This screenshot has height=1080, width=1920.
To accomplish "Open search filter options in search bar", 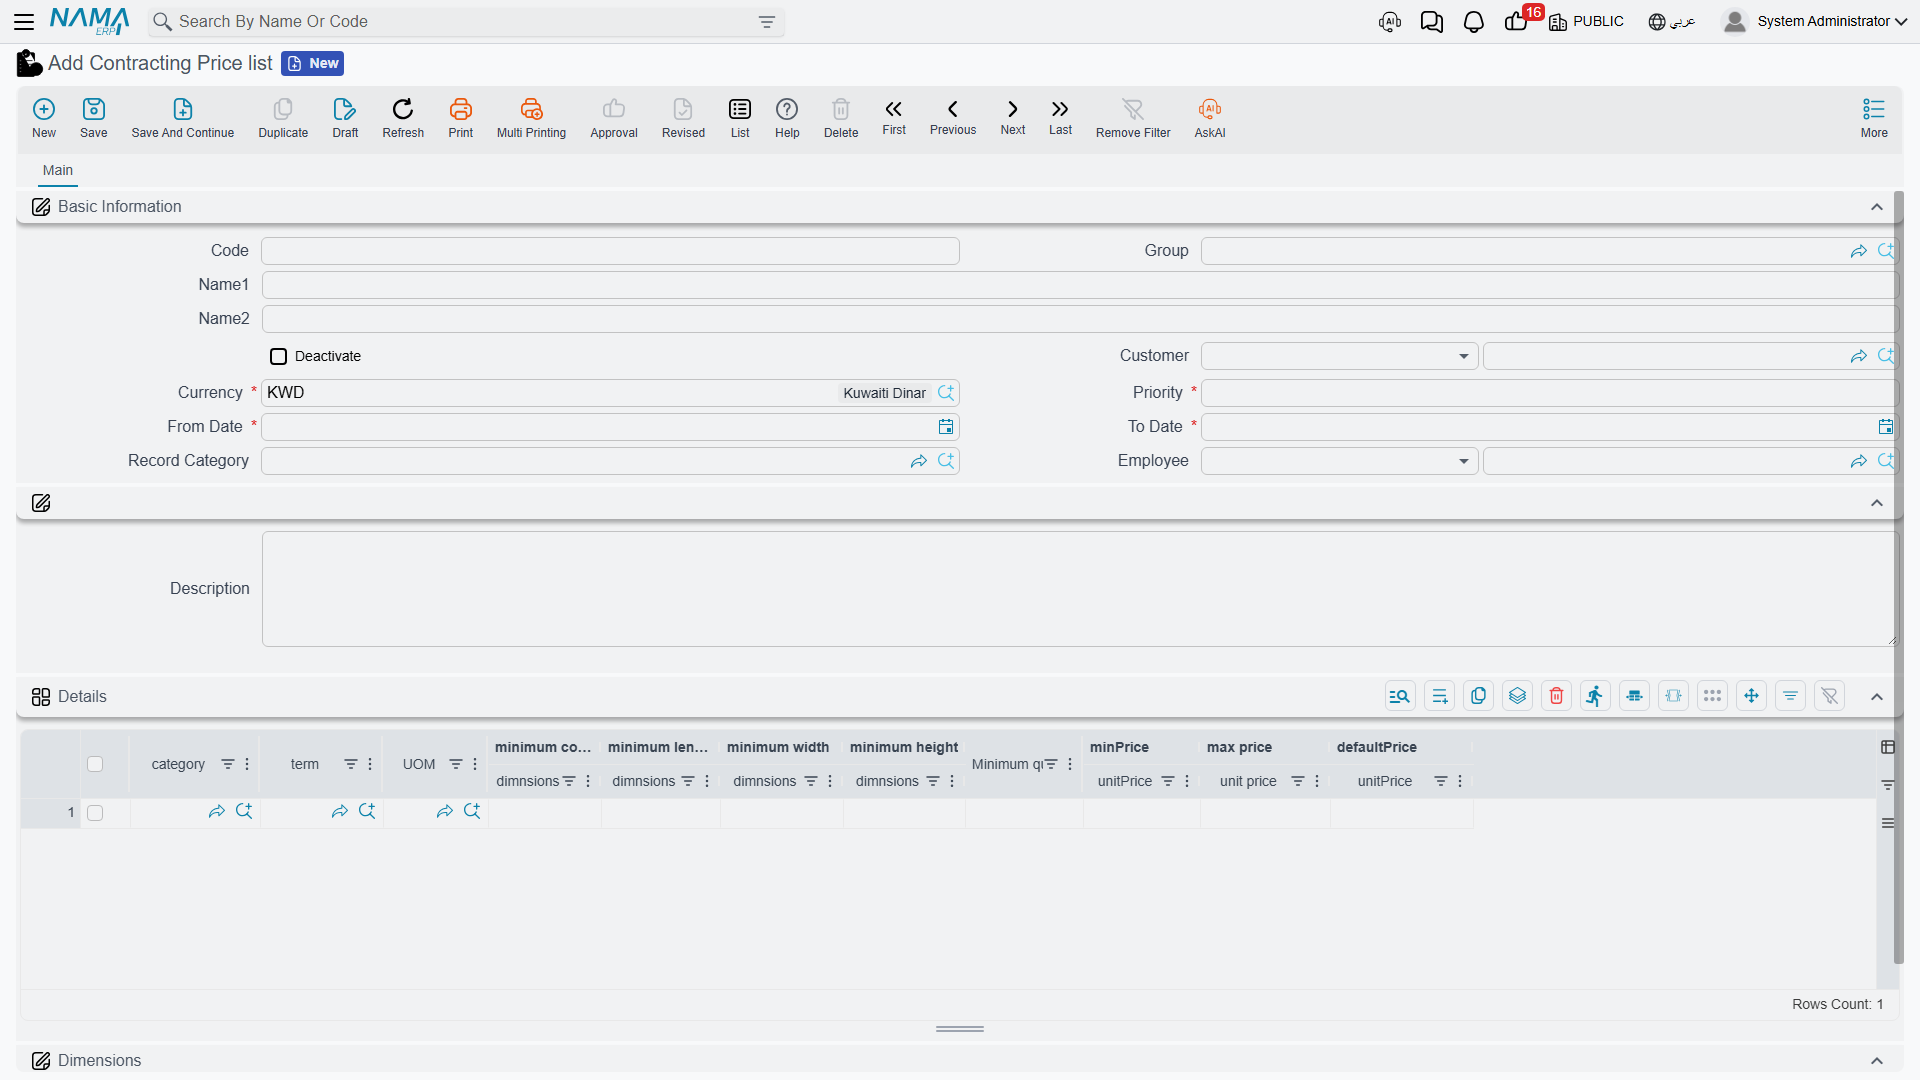I will [x=767, y=22].
